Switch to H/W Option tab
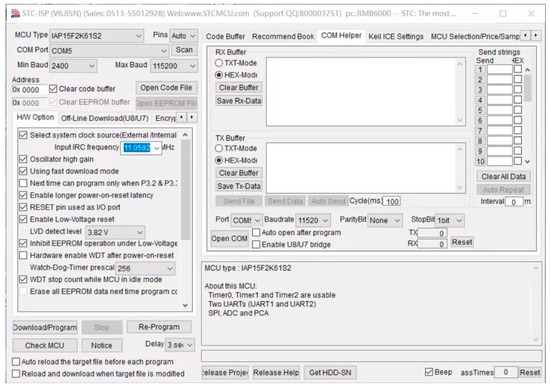This screenshot has height=388, width=550. [35, 117]
